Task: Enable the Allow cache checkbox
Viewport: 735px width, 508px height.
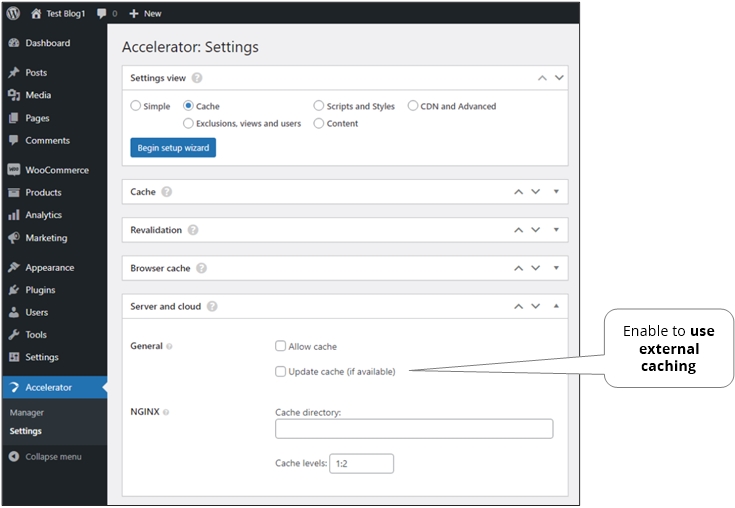Action: coord(280,346)
